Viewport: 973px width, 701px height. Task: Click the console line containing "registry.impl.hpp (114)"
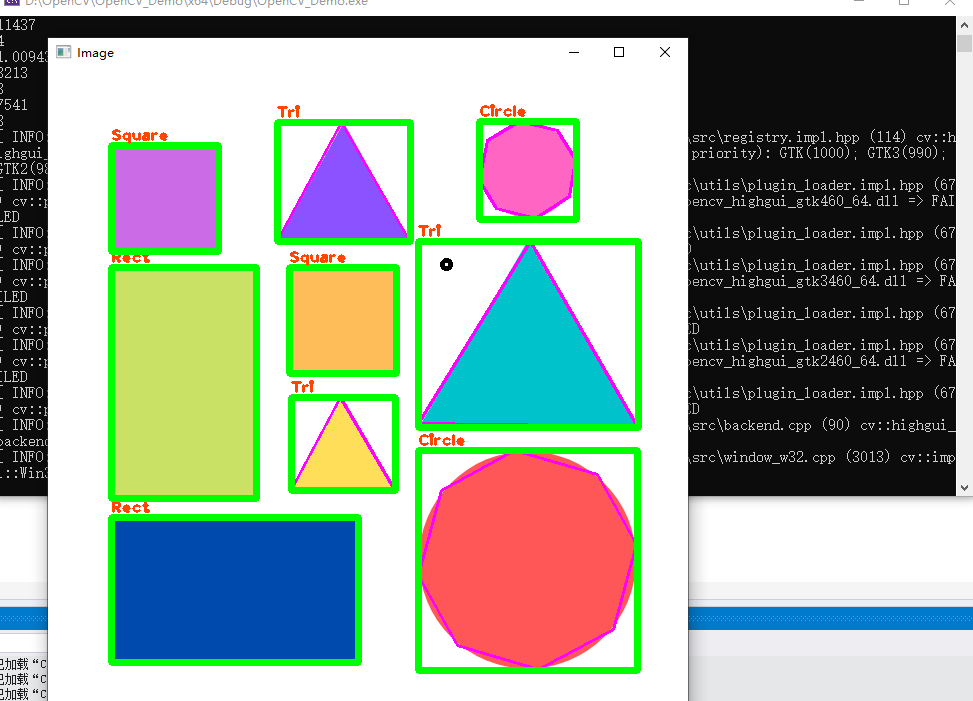click(823, 137)
